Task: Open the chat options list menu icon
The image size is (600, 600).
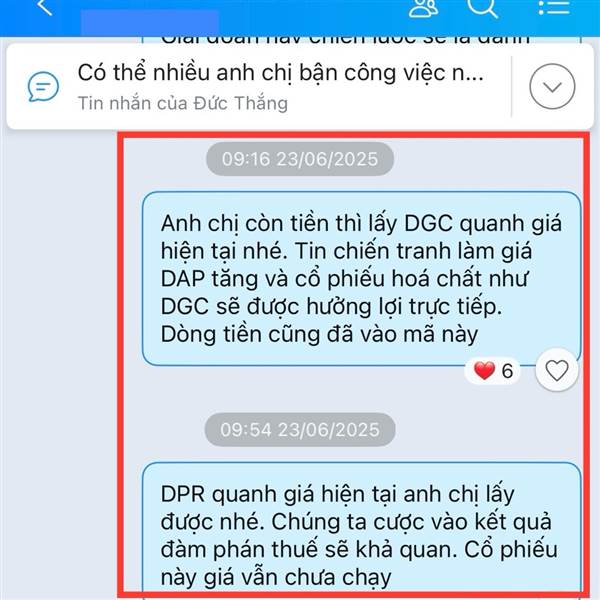Action: click(554, 7)
